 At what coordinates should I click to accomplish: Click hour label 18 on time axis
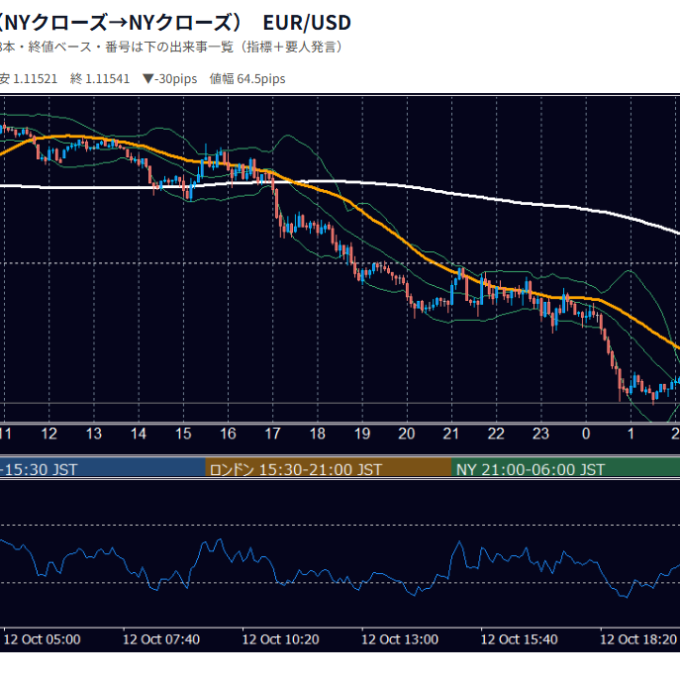(317, 434)
